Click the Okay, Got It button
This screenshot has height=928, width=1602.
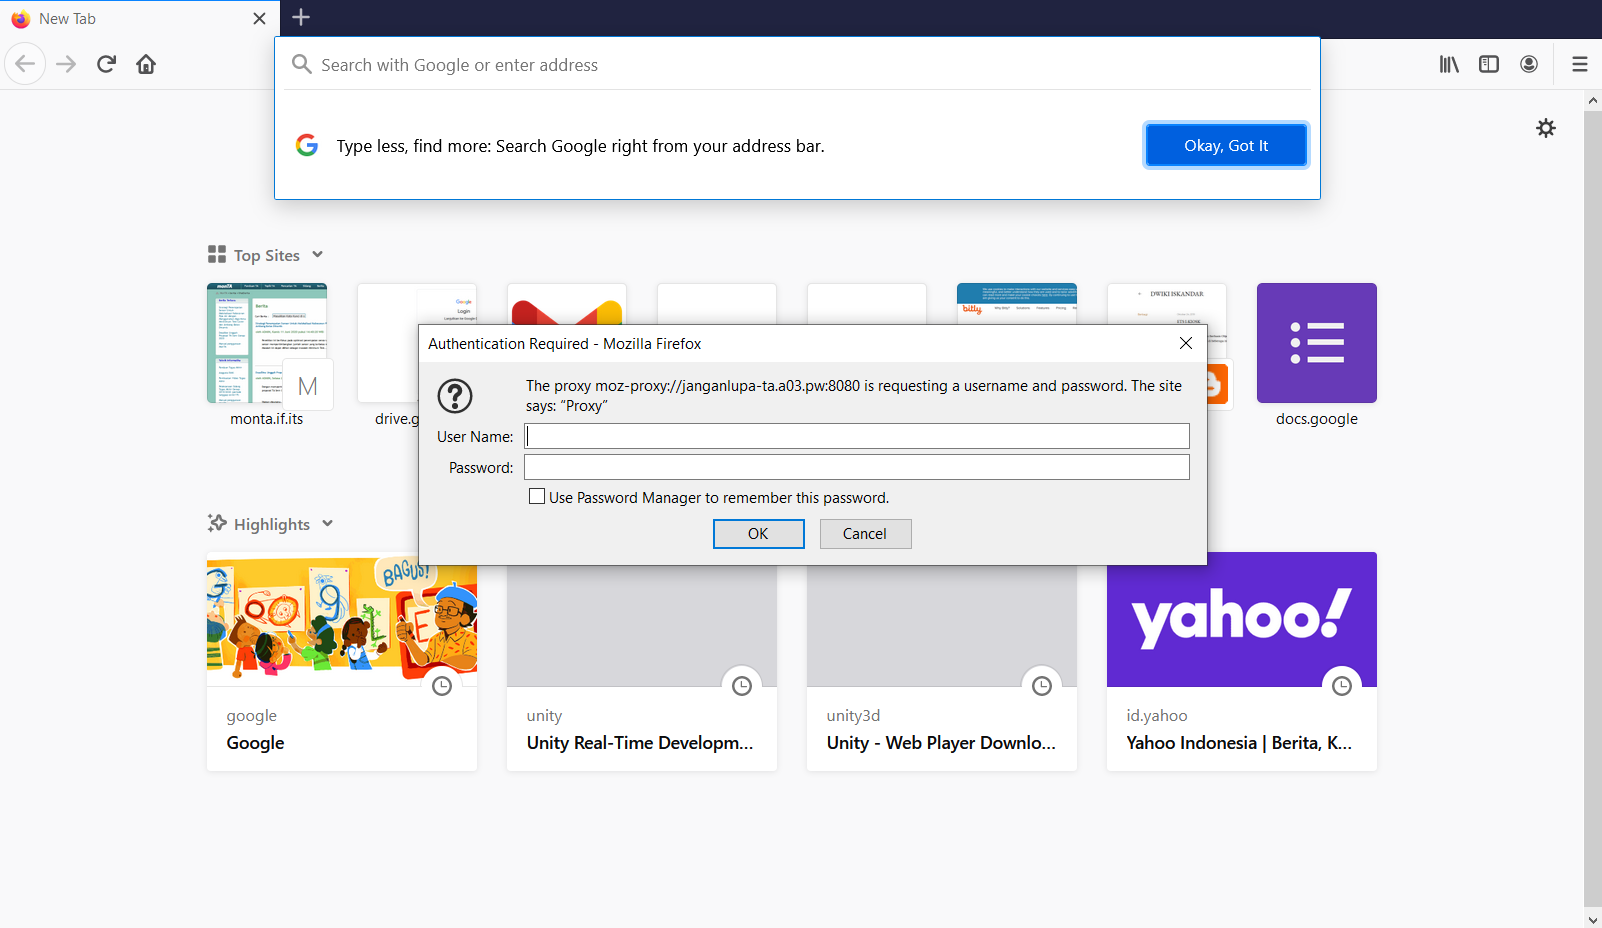coord(1226,146)
